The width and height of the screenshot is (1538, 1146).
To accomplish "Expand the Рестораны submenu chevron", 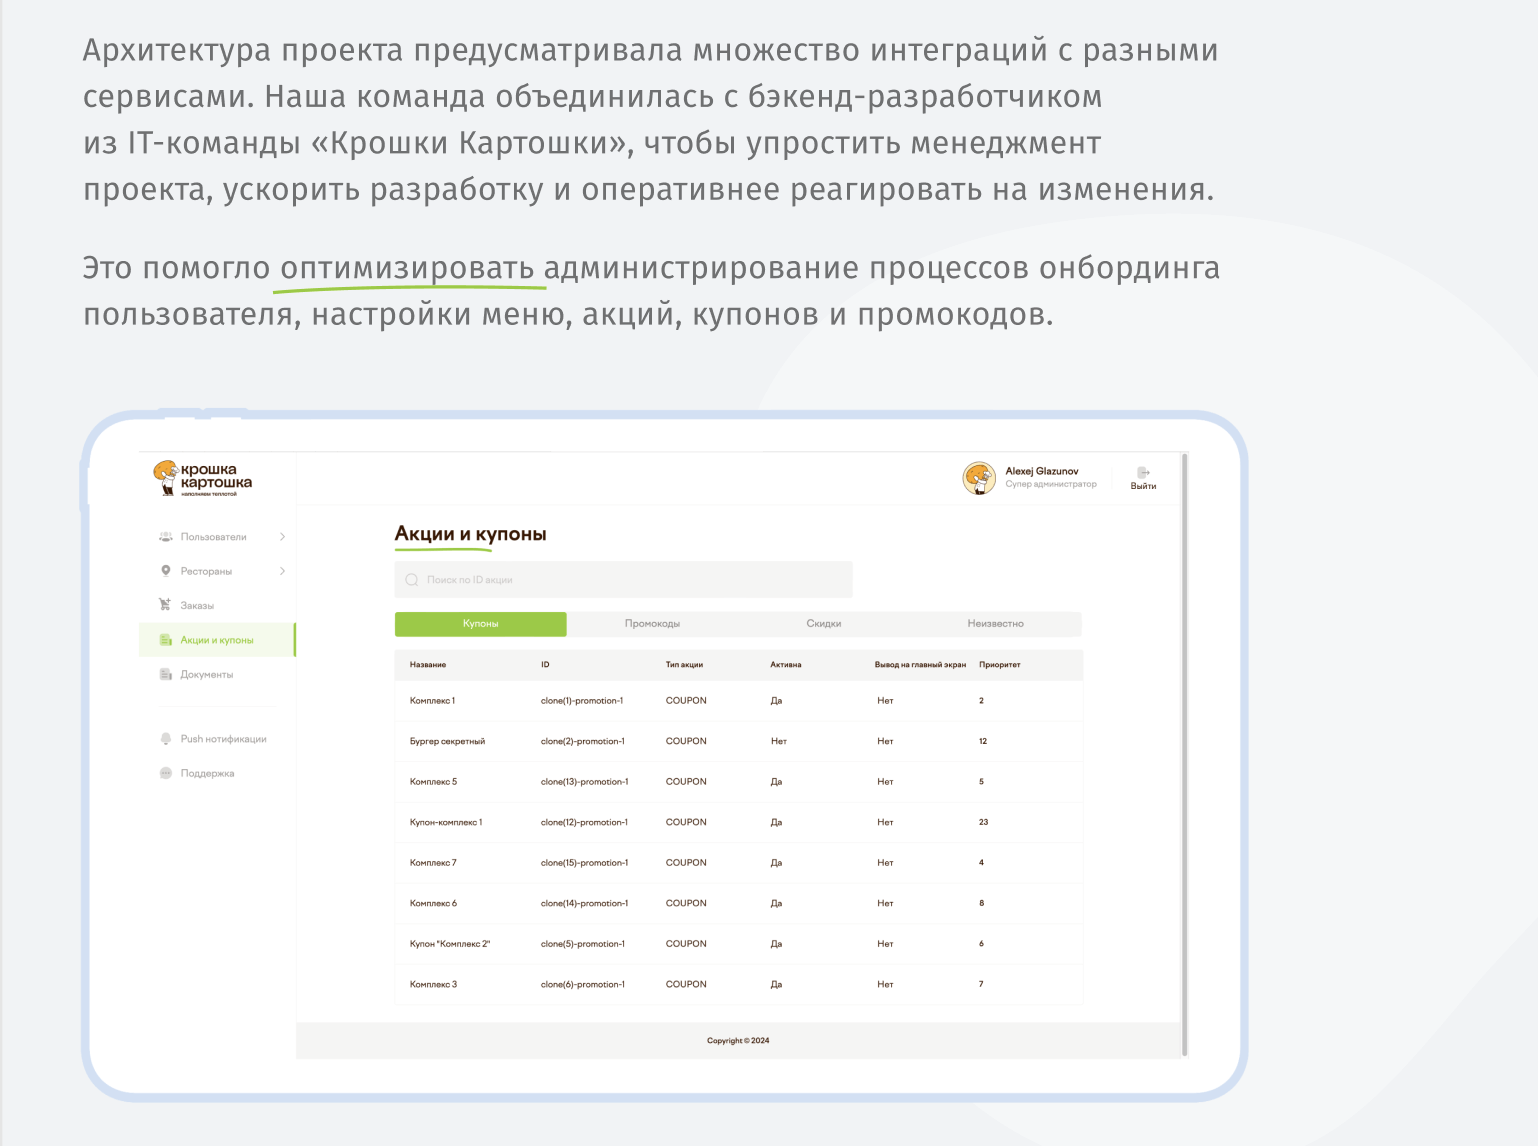I will [x=283, y=571].
